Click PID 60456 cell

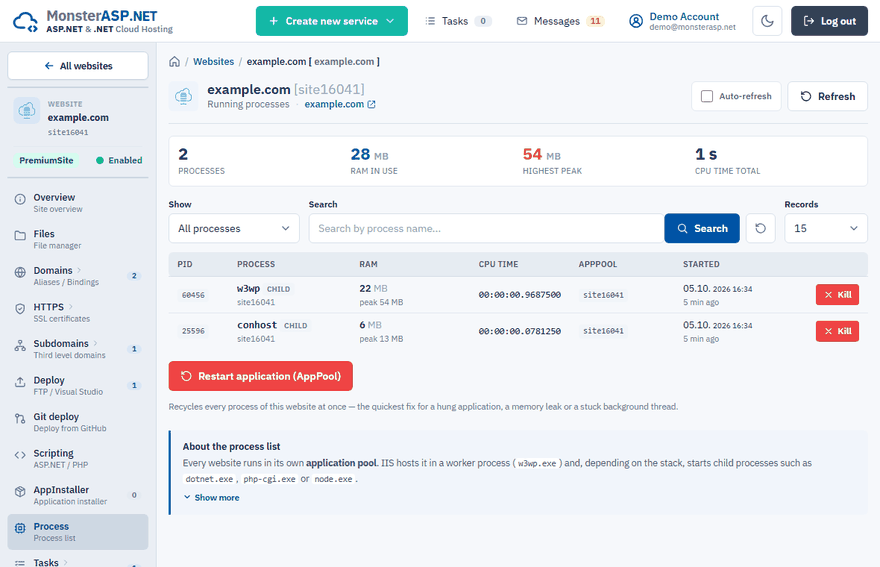193,295
